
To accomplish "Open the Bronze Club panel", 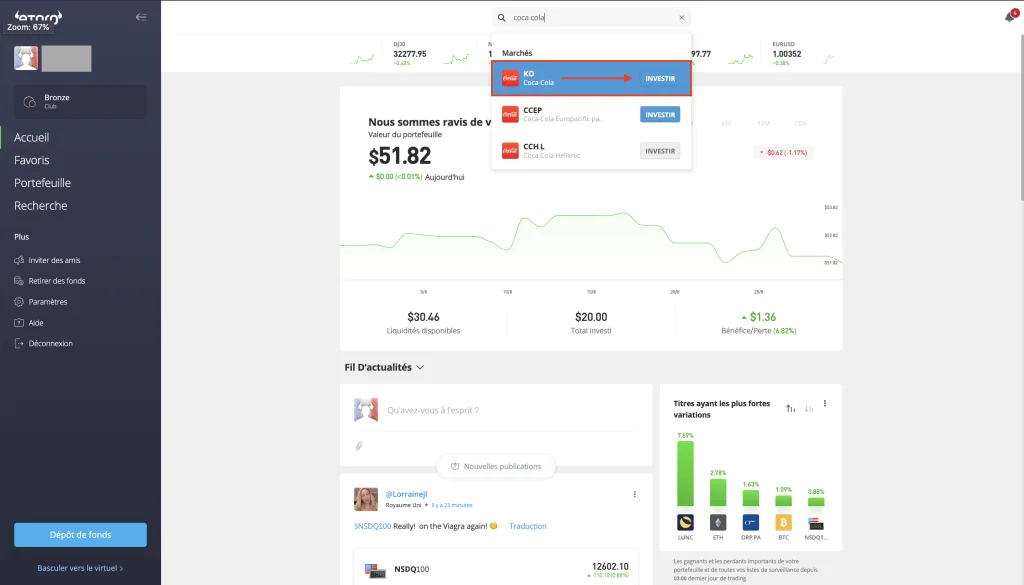I will (x=80, y=102).
